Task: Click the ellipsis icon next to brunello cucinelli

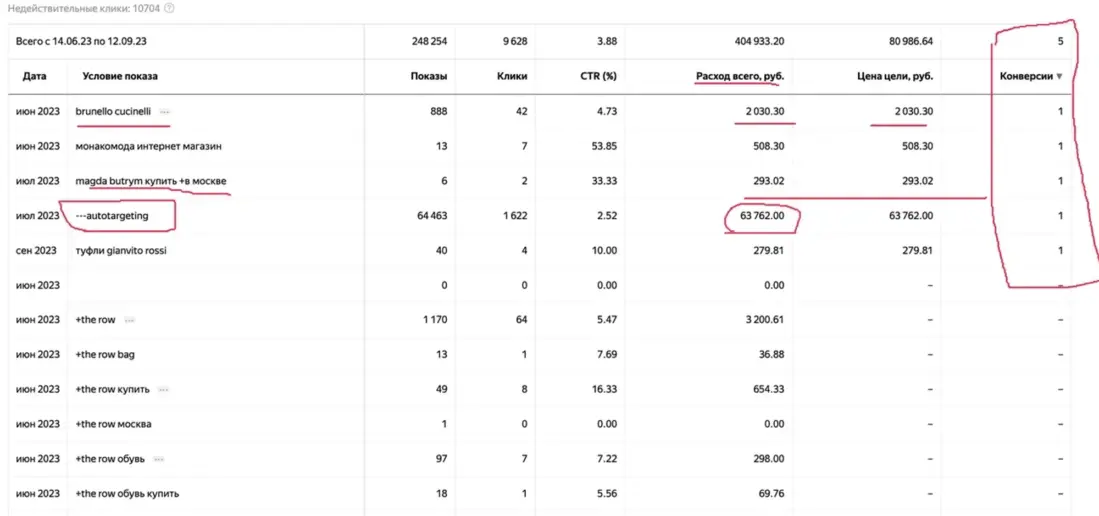Action: pos(165,111)
